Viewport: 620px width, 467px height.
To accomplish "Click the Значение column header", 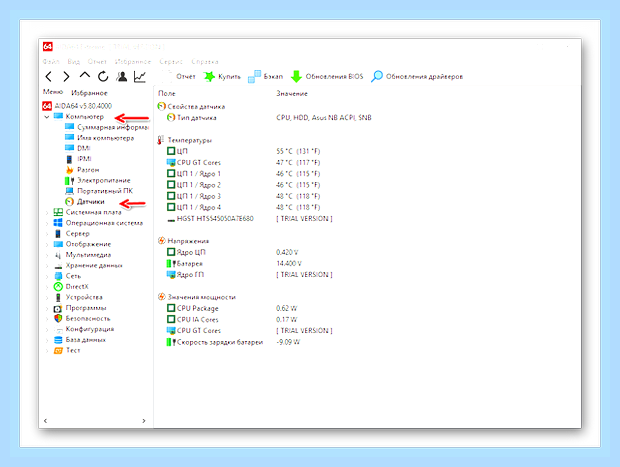I will pyautogui.click(x=292, y=93).
